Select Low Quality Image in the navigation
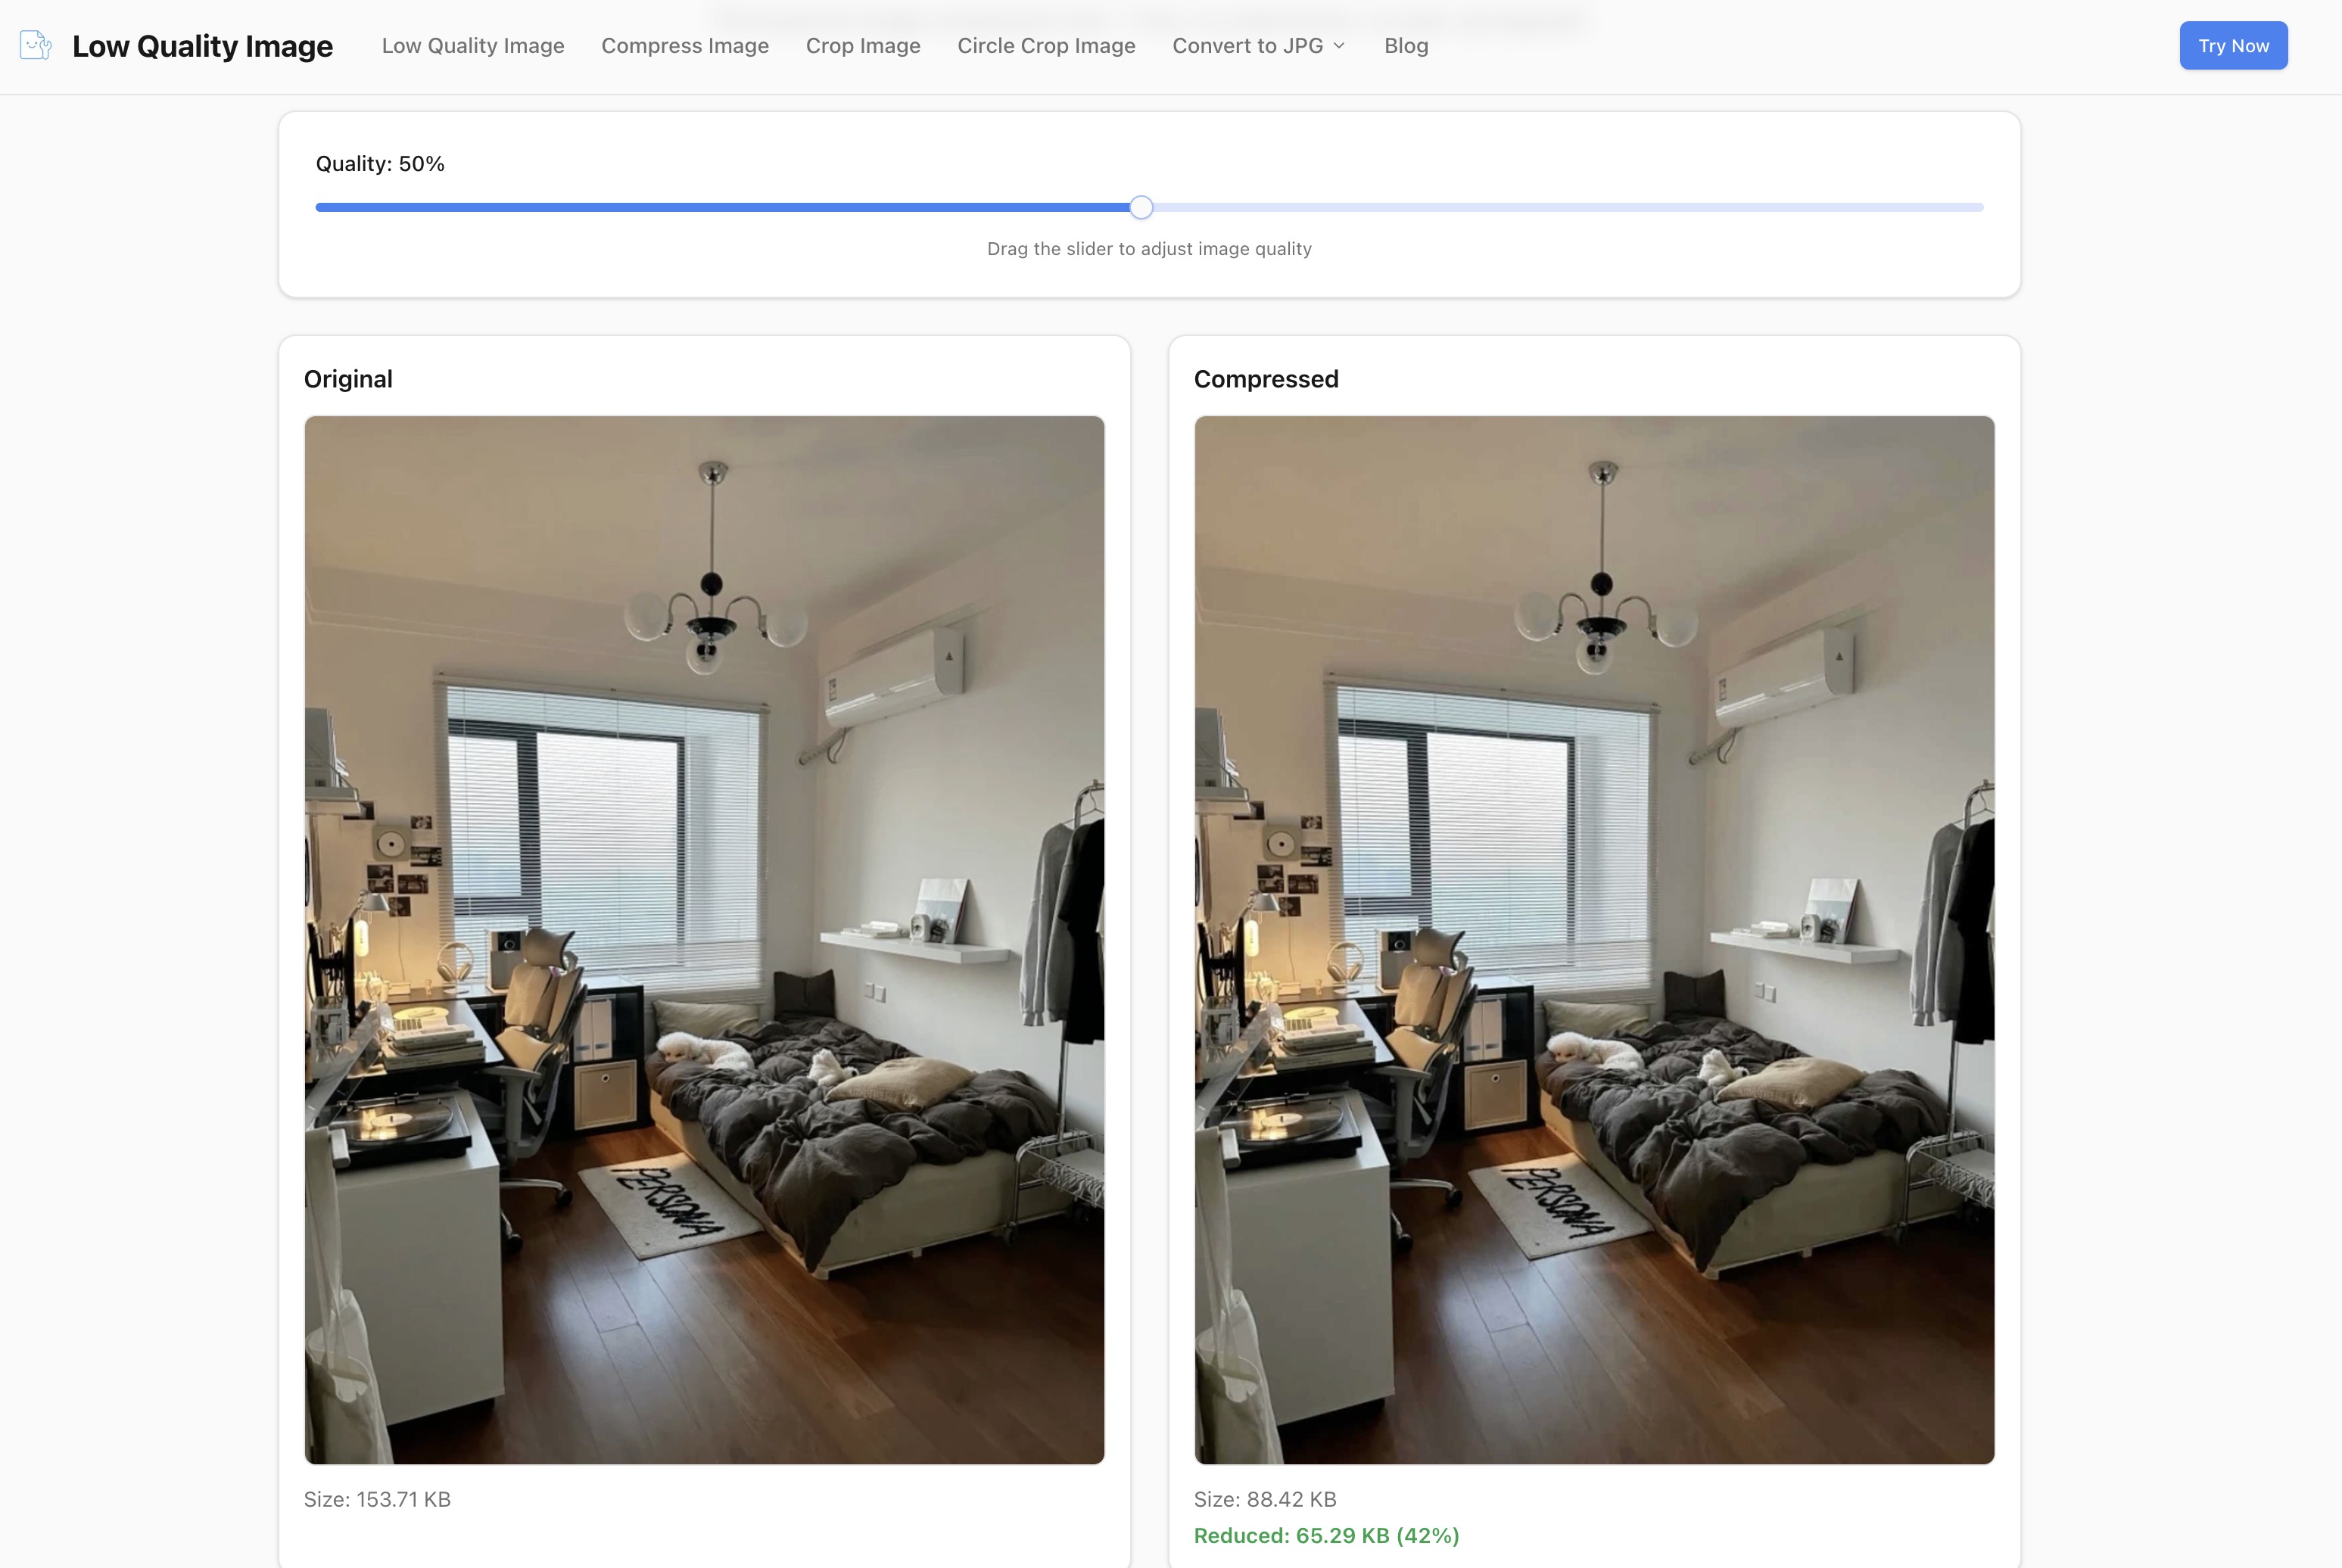Screen dimensions: 2342x1568 coord(473,45)
